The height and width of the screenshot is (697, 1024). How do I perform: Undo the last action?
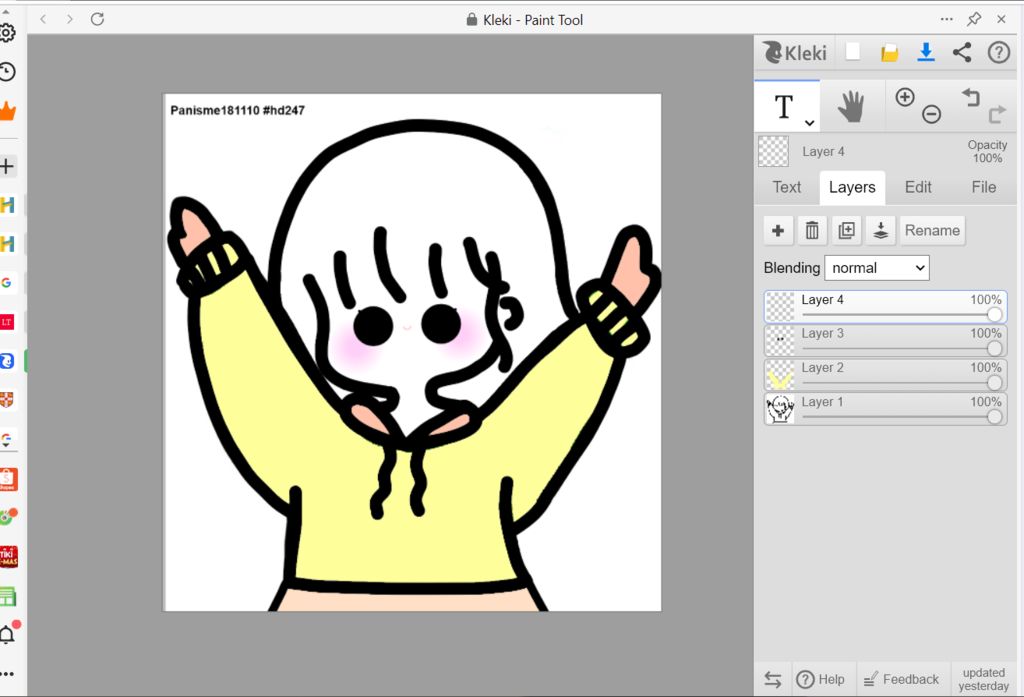tap(971, 97)
